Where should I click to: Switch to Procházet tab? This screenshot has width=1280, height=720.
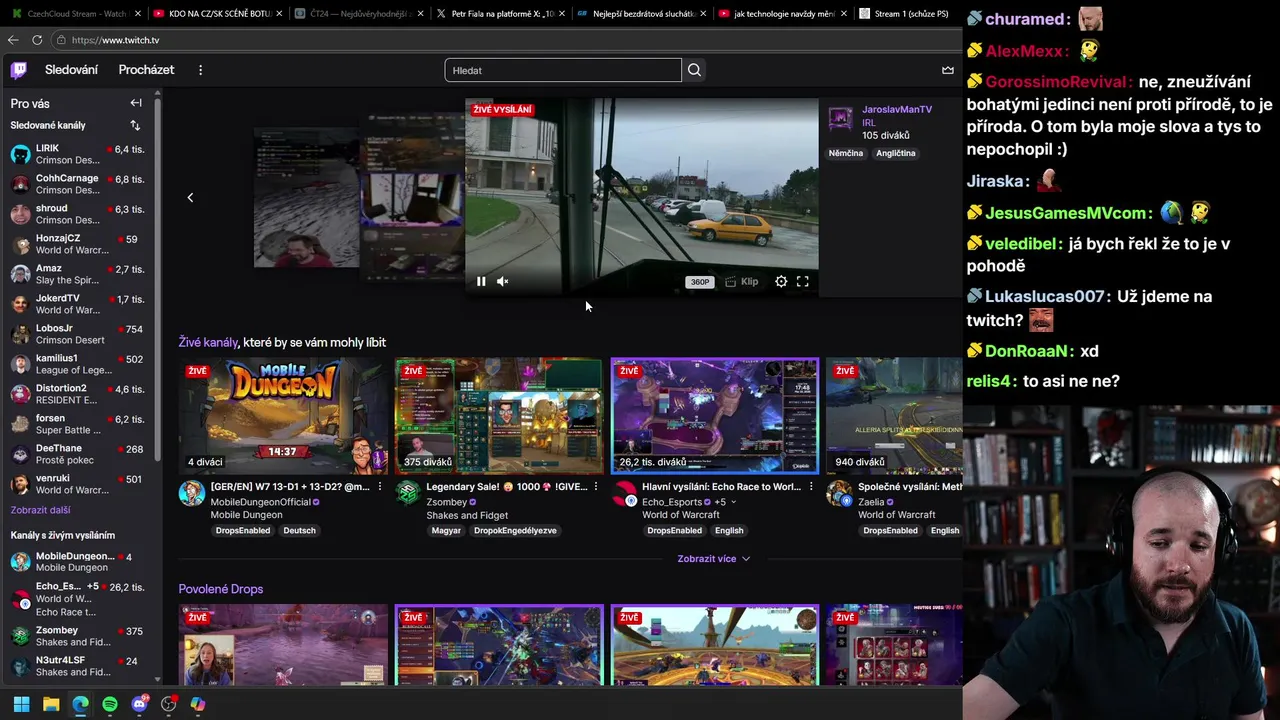[146, 70]
